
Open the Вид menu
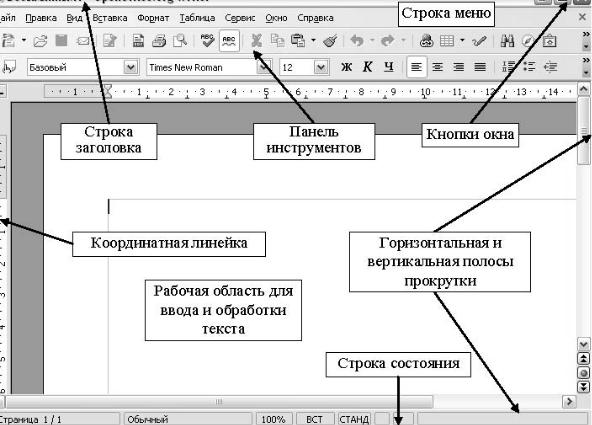coord(74,18)
